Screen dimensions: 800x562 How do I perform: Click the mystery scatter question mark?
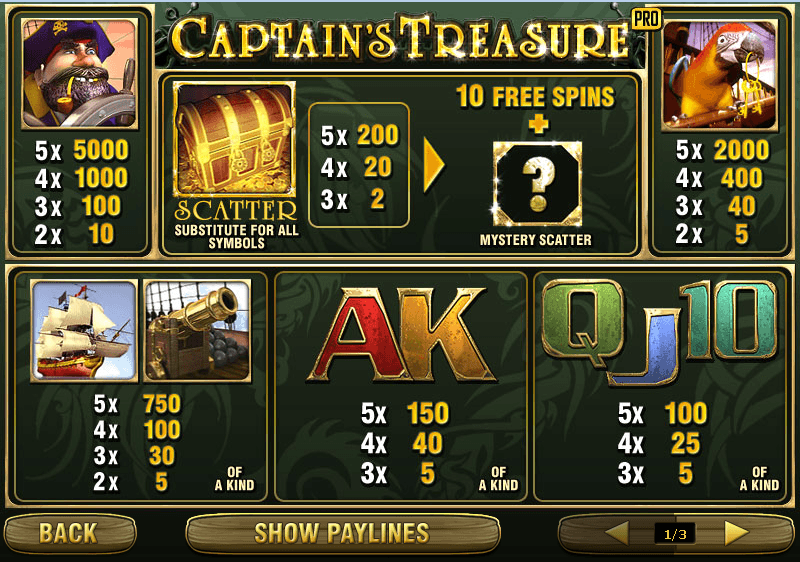pos(537,184)
